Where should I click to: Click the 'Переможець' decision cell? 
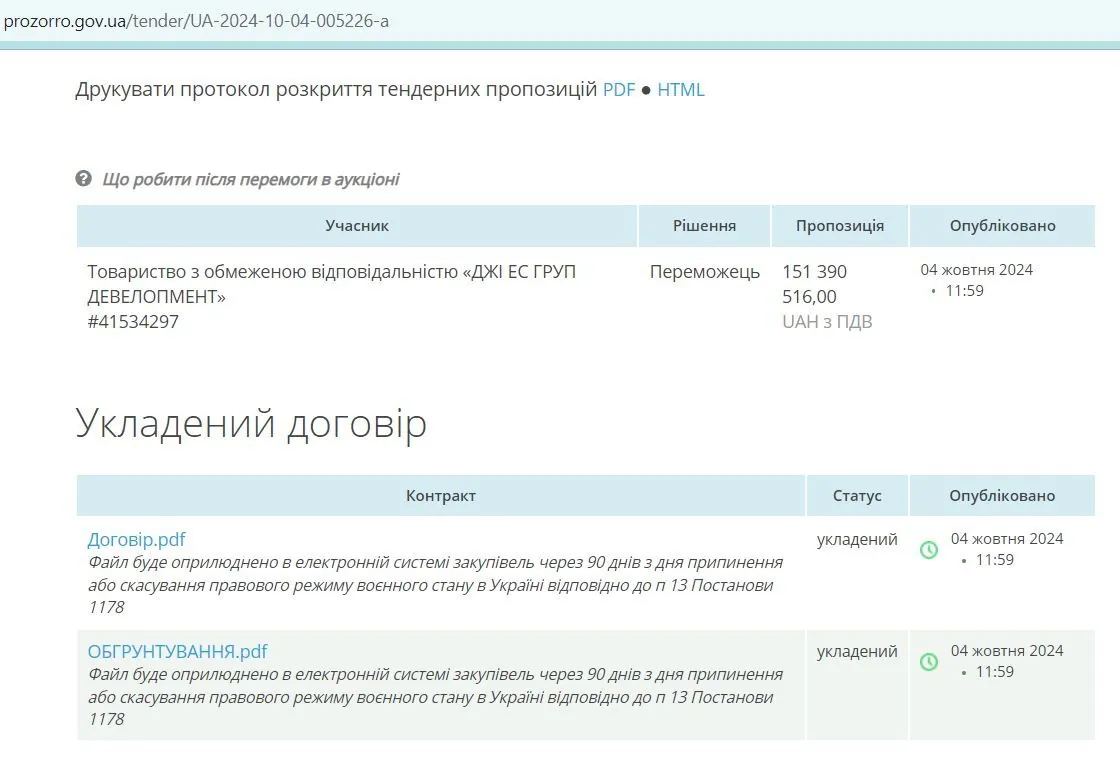(704, 272)
